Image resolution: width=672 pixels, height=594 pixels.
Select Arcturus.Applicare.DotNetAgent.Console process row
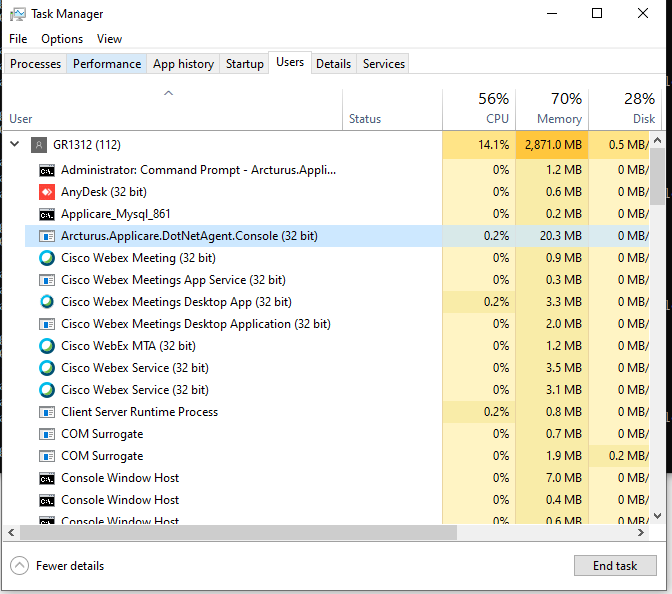coord(189,236)
